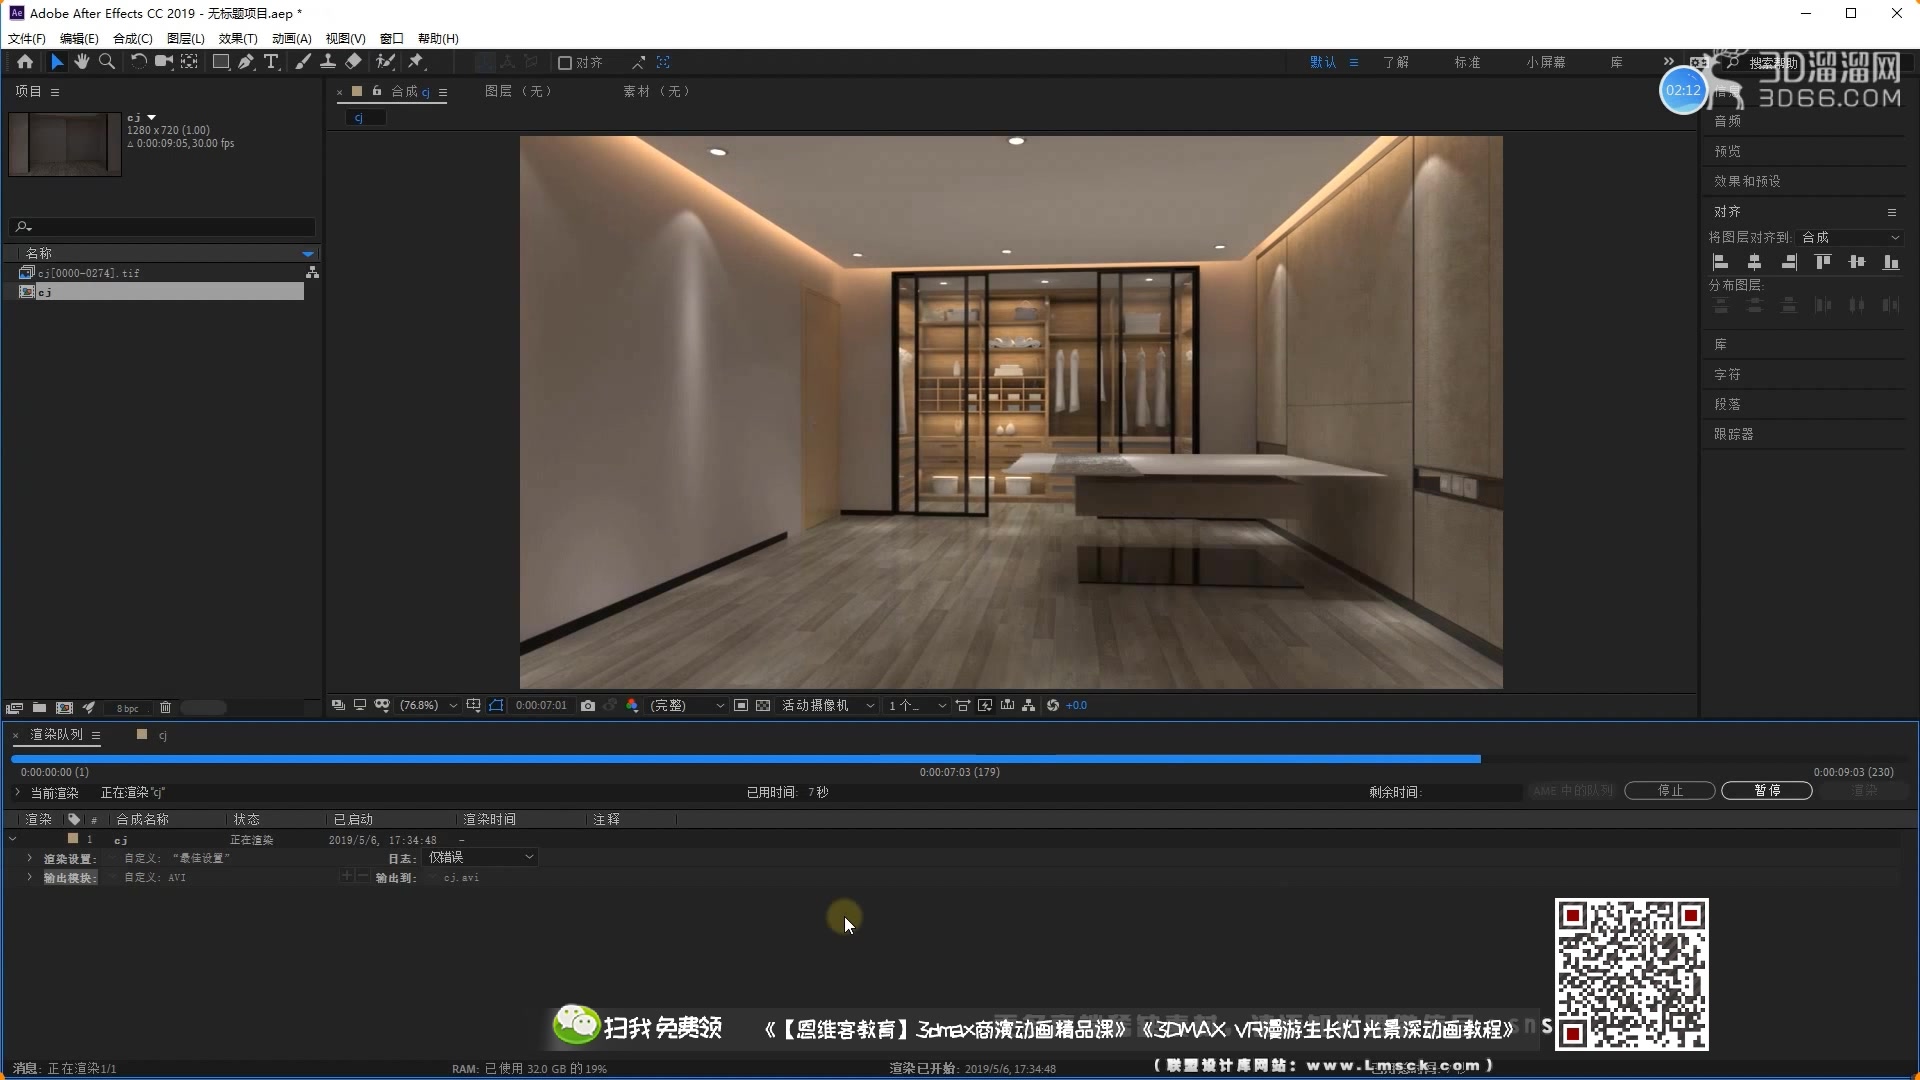Select the Roto Brush tool
This screenshot has height=1080, width=1920.
point(385,62)
